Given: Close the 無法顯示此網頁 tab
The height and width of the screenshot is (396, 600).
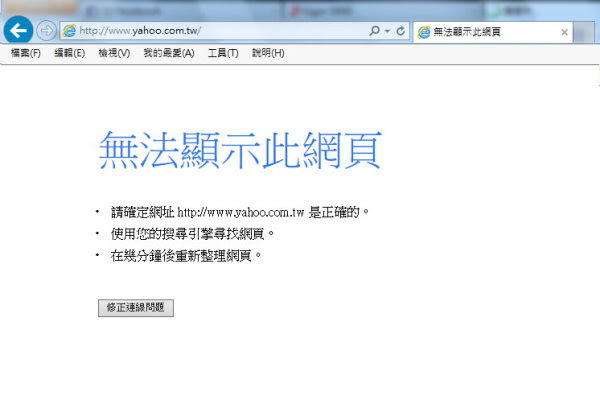Looking at the screenshot, I should click(x=564, y=33).
